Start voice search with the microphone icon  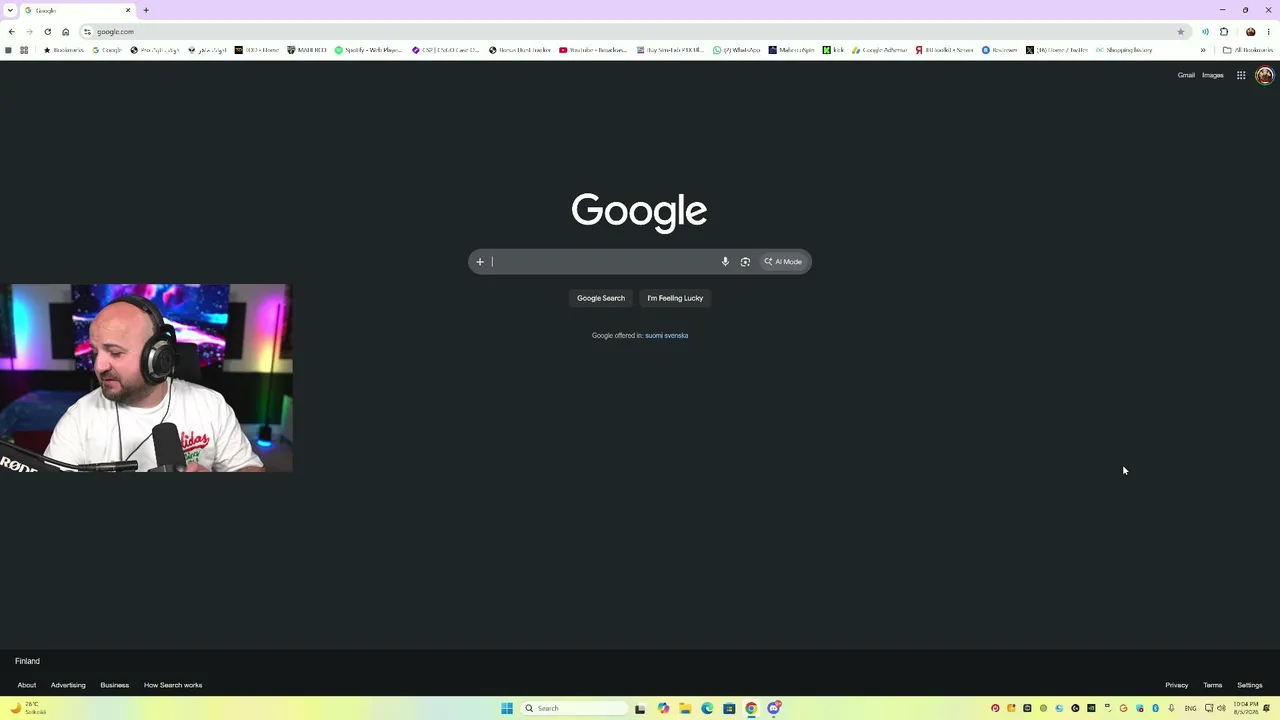(725, 262)
